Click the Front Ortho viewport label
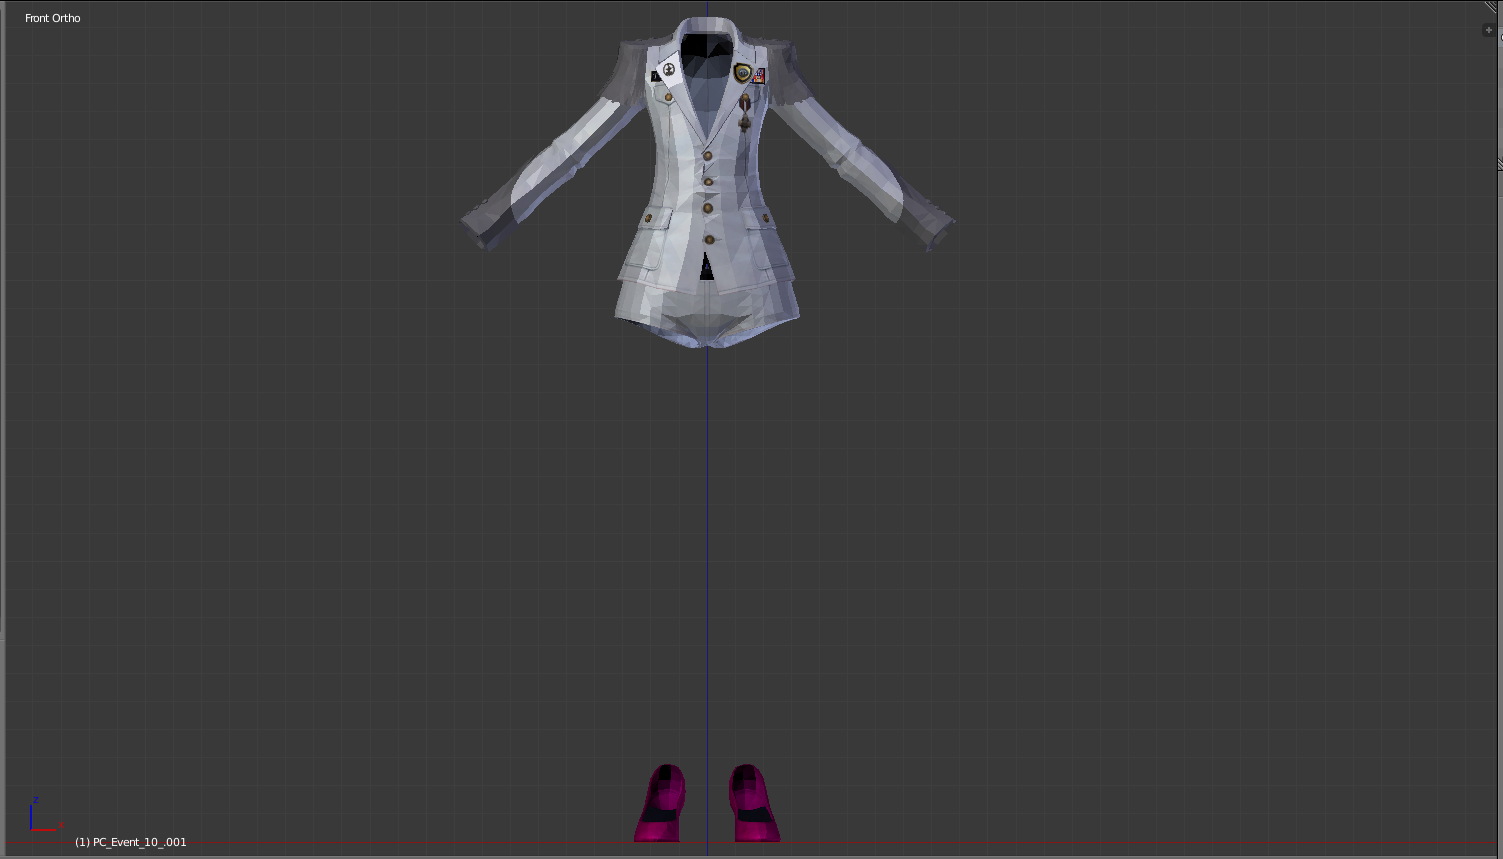The width and height of the screenshot is (1503, 859). point(52,17)
